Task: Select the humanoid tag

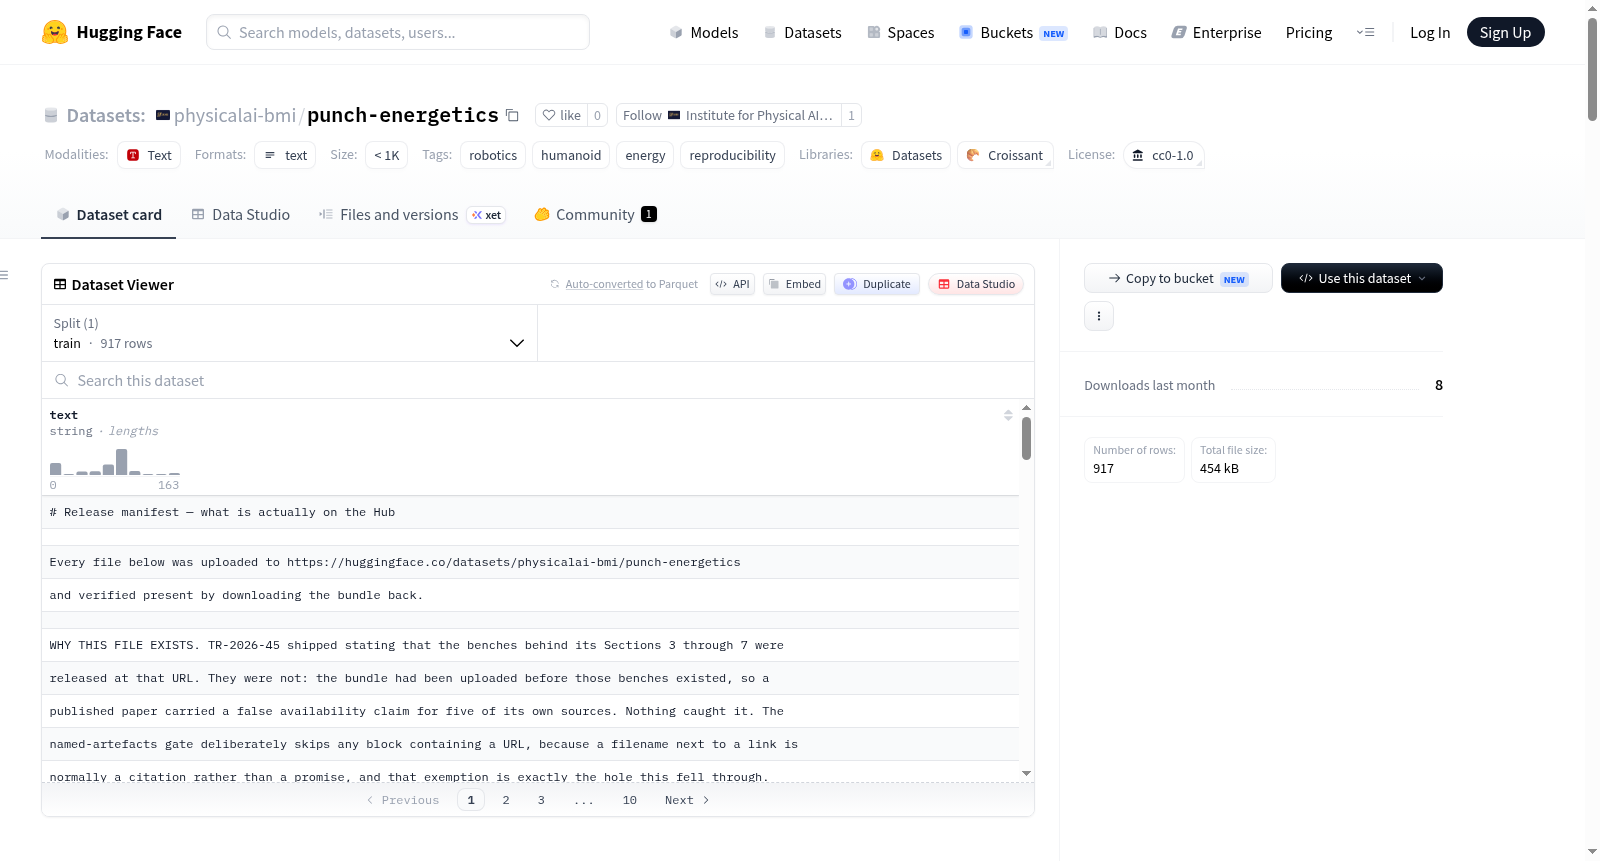Action: click(x=571, y=155)
